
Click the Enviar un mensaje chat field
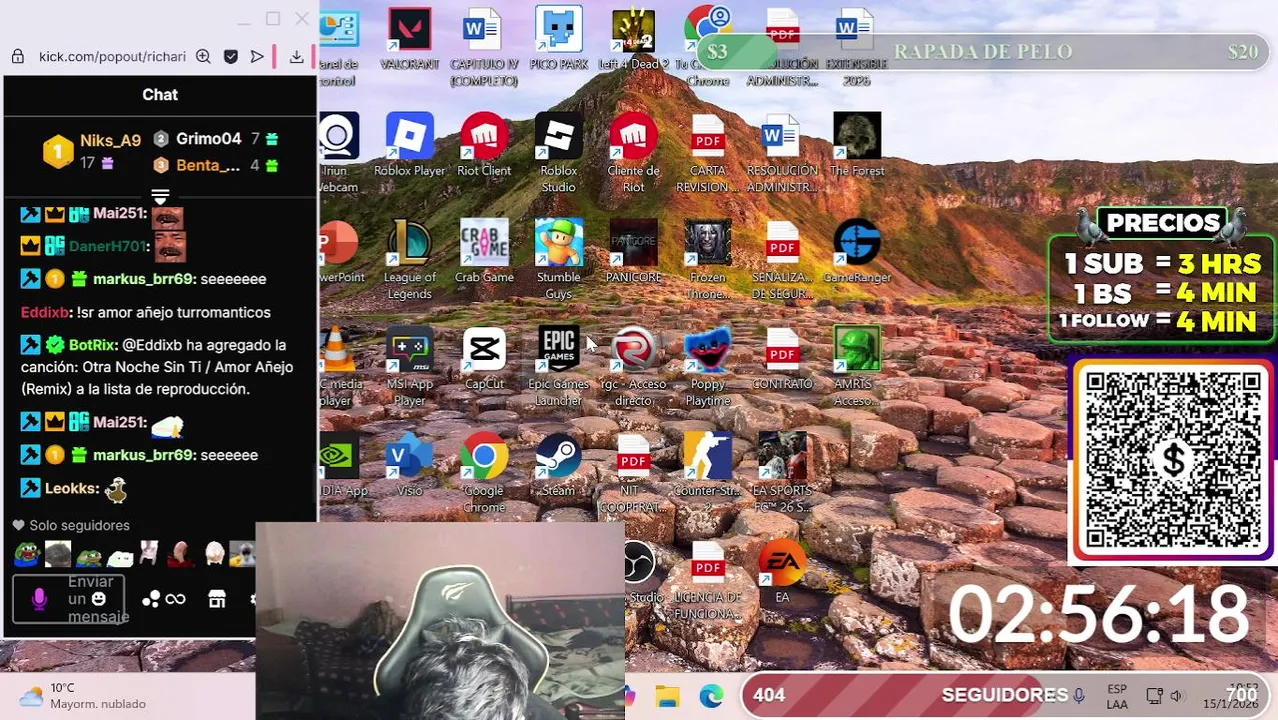coord(69,599)
